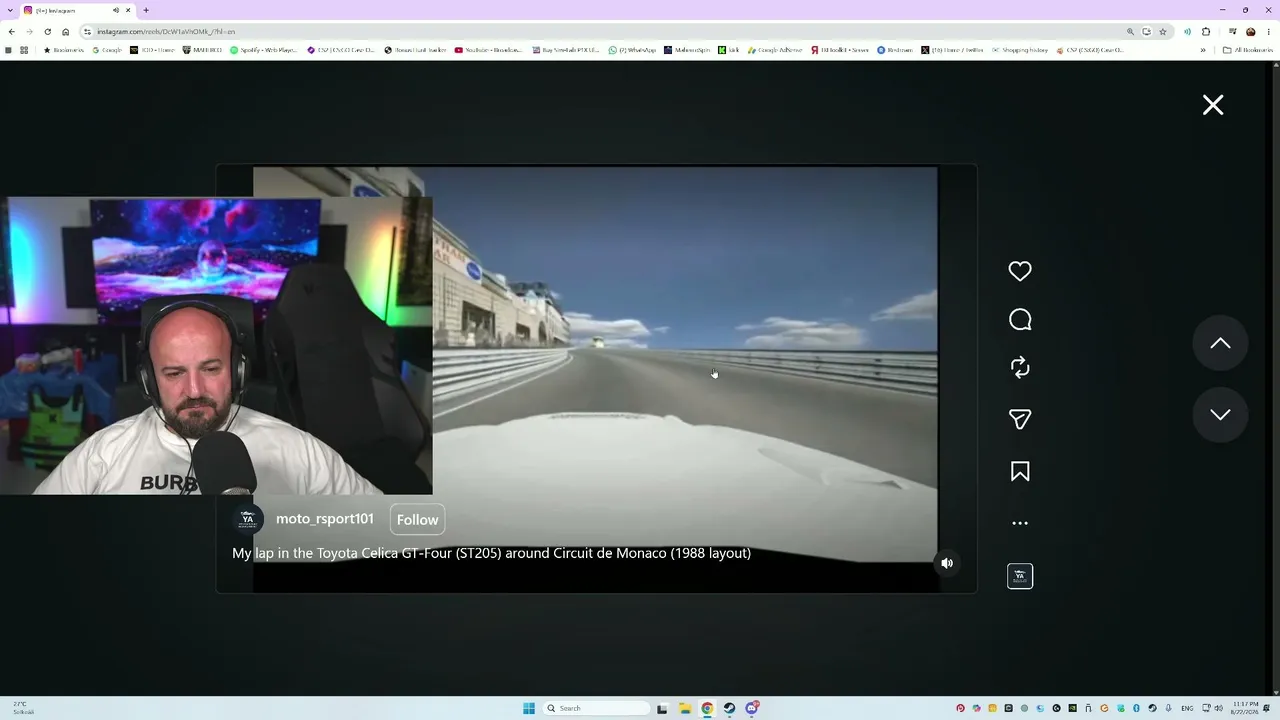This screenshot has height=720, width=1280.
Task: Click the instagram.com address bar
Action: coord(600,31)
